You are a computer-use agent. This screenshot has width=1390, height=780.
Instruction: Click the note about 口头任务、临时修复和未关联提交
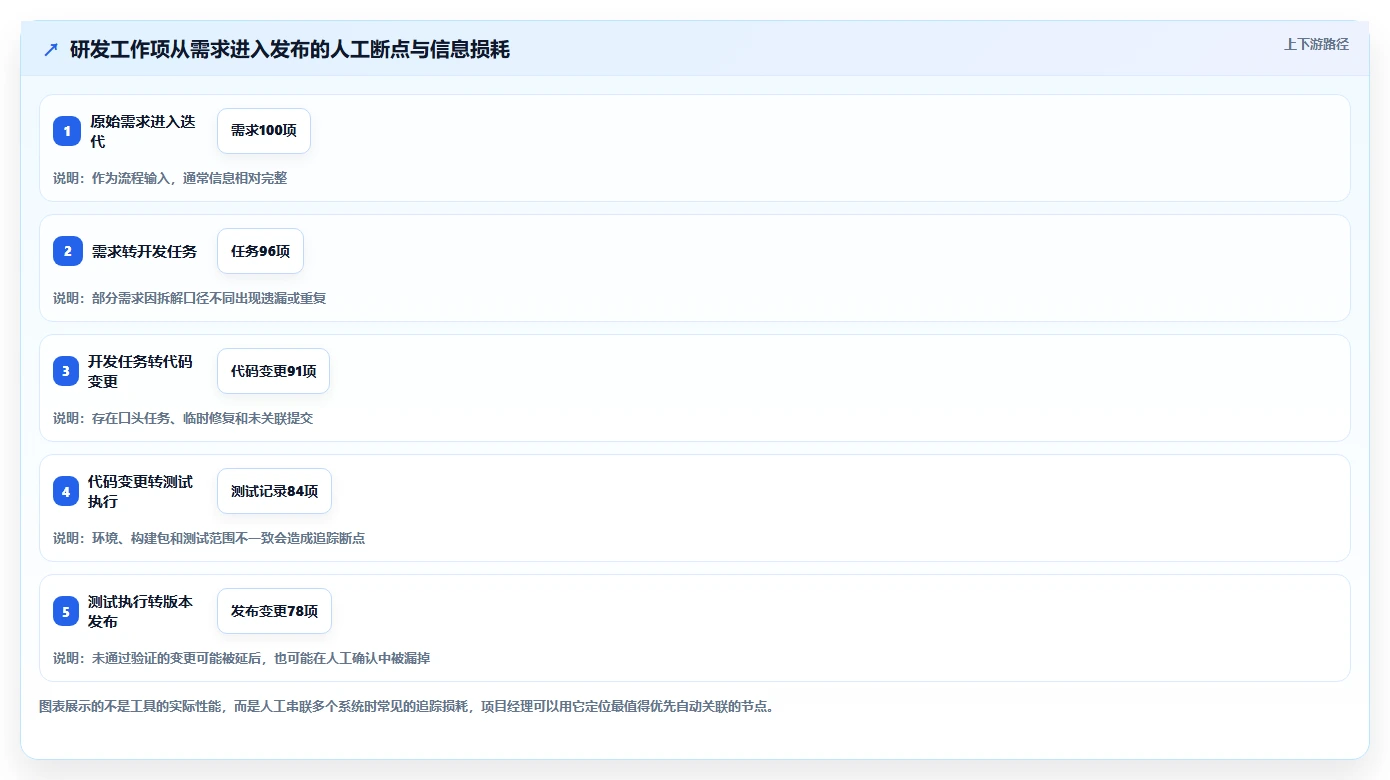[x=183, y=418]
